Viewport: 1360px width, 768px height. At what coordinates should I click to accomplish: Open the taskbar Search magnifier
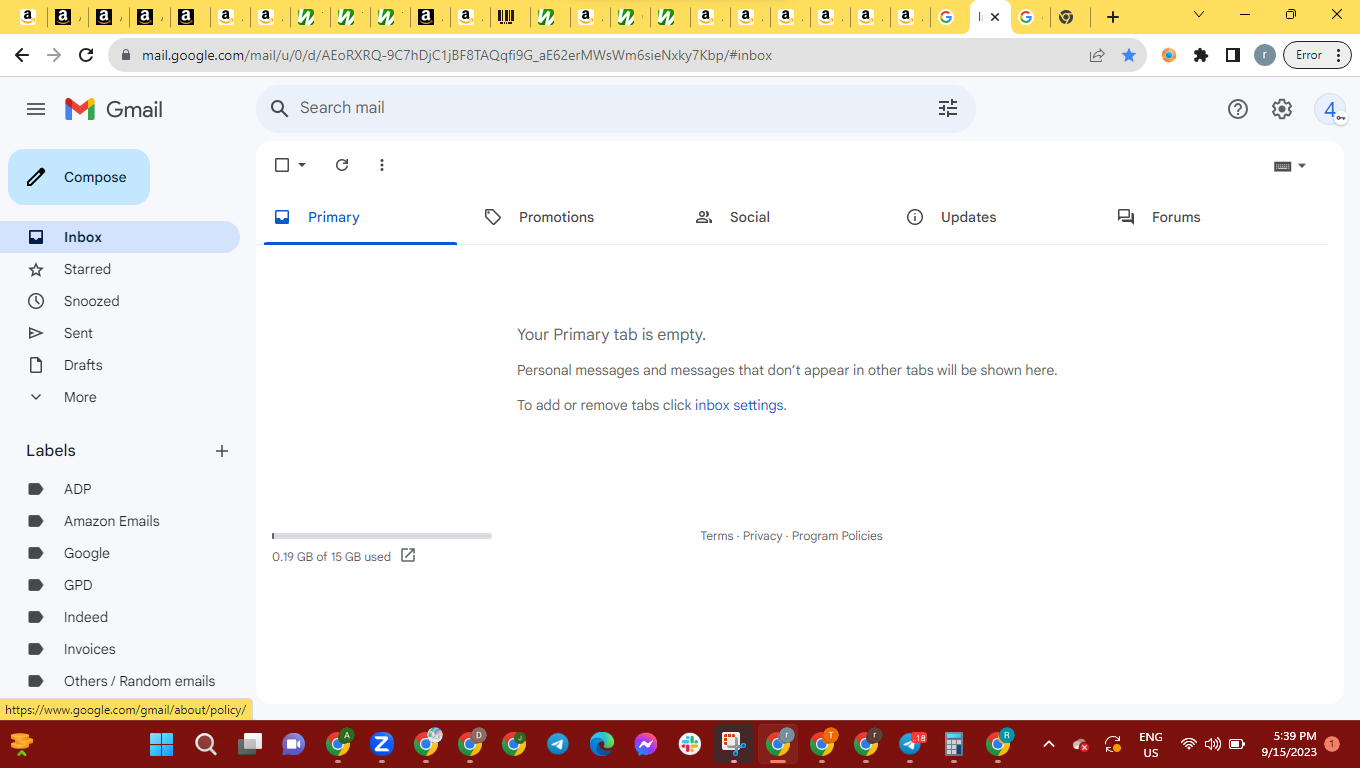point(205,744)
